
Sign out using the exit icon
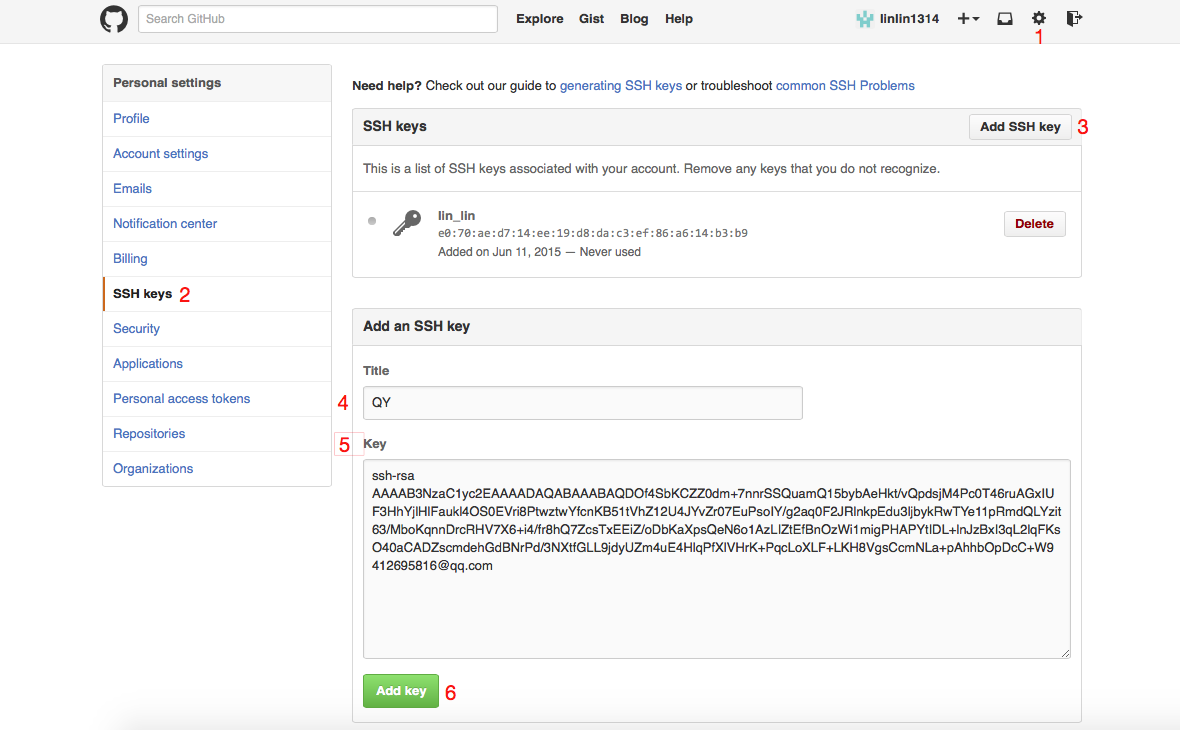click(x=1074, y=18)
